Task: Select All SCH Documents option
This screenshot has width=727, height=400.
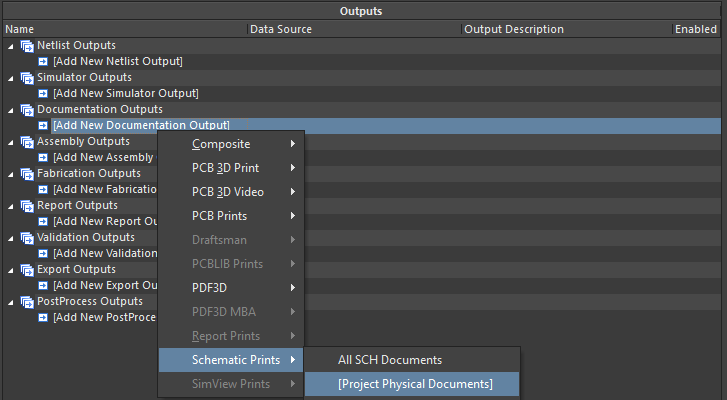Action: [x=390, y=360]
